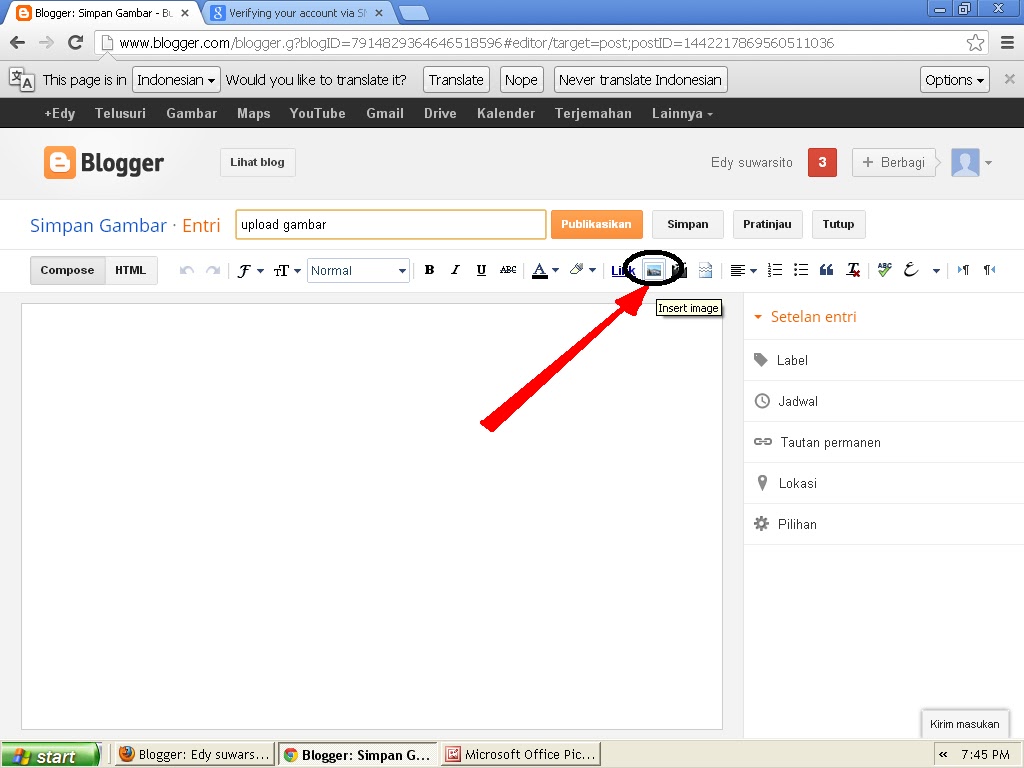The width and height of the screenshot is (1024, 768).
Task: Click the Berbagi share button
Action: [893, 163]
